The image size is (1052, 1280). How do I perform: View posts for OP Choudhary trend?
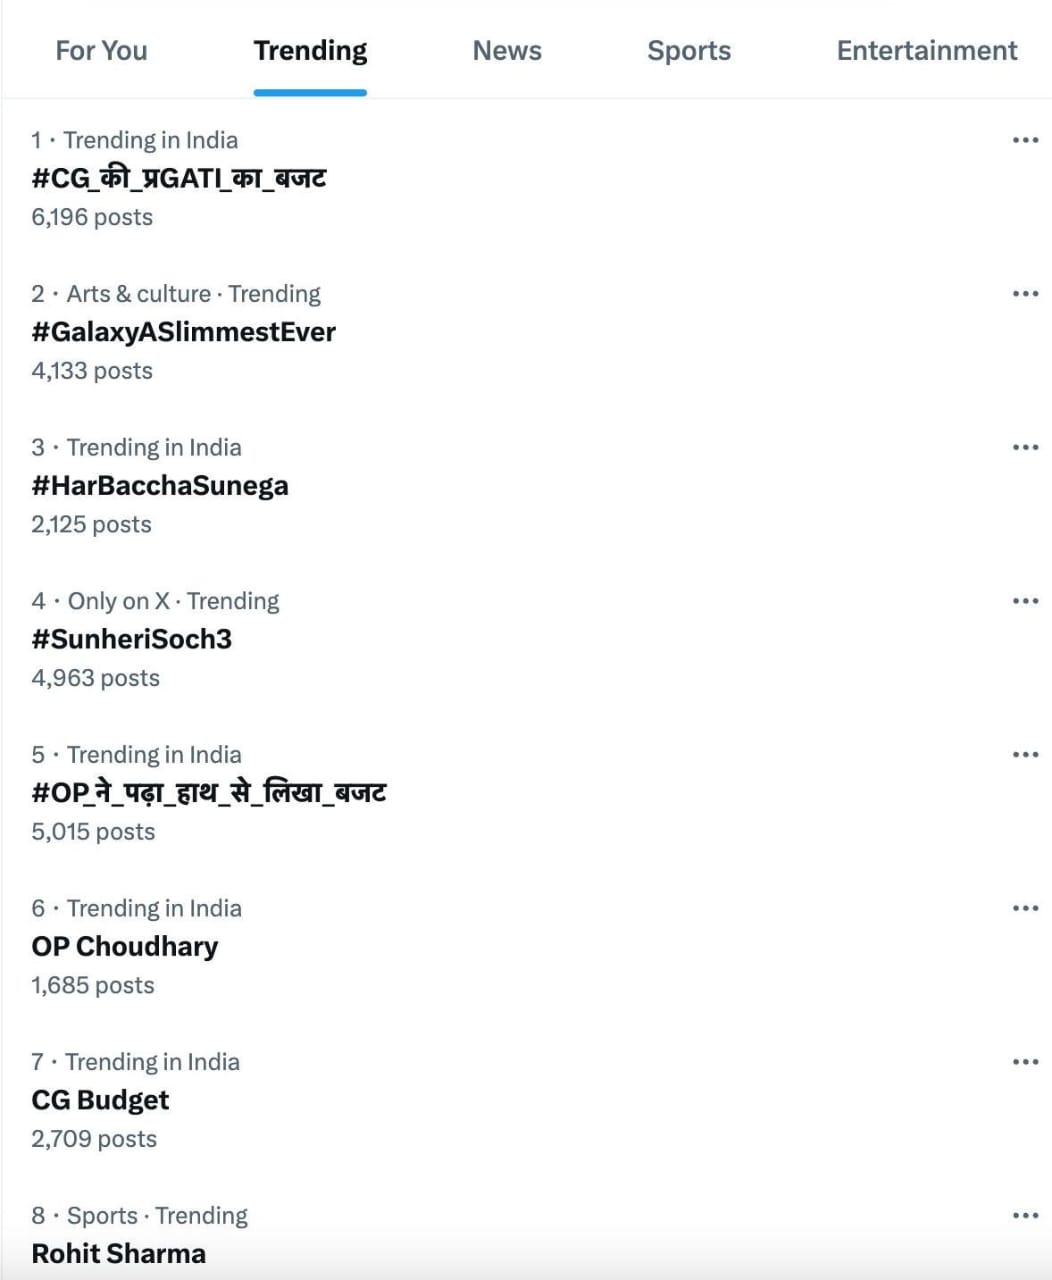coord(124,946)
